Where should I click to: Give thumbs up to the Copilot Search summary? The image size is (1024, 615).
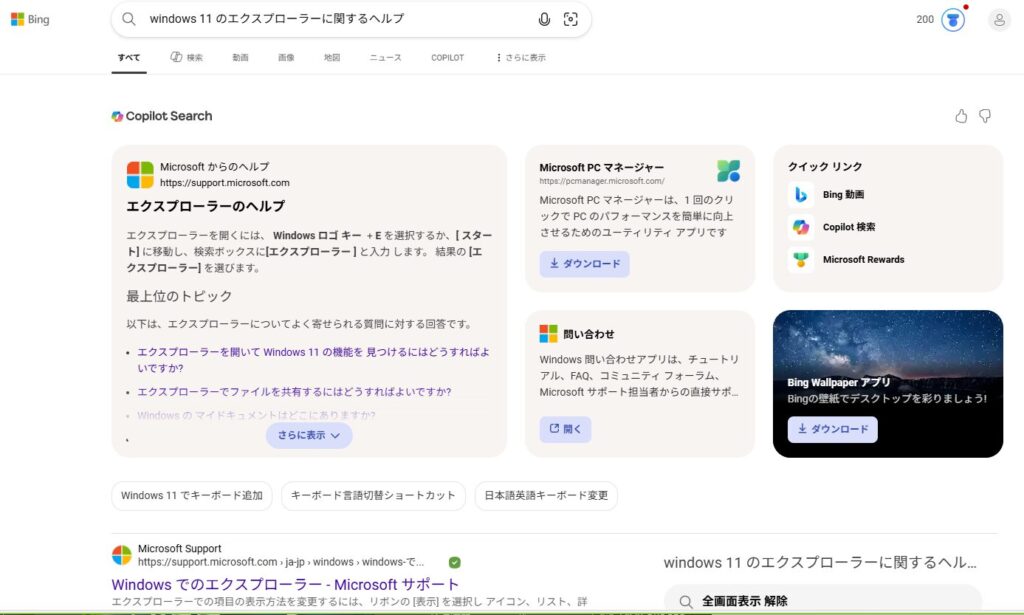pyautogui.click(x=961, y=116)
